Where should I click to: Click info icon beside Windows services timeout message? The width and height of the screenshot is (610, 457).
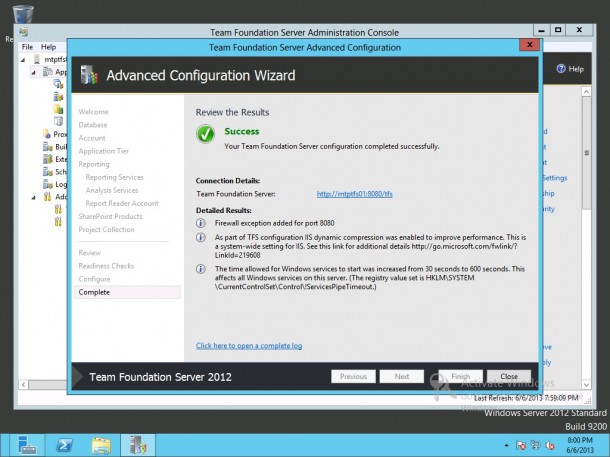click(201, 269)
